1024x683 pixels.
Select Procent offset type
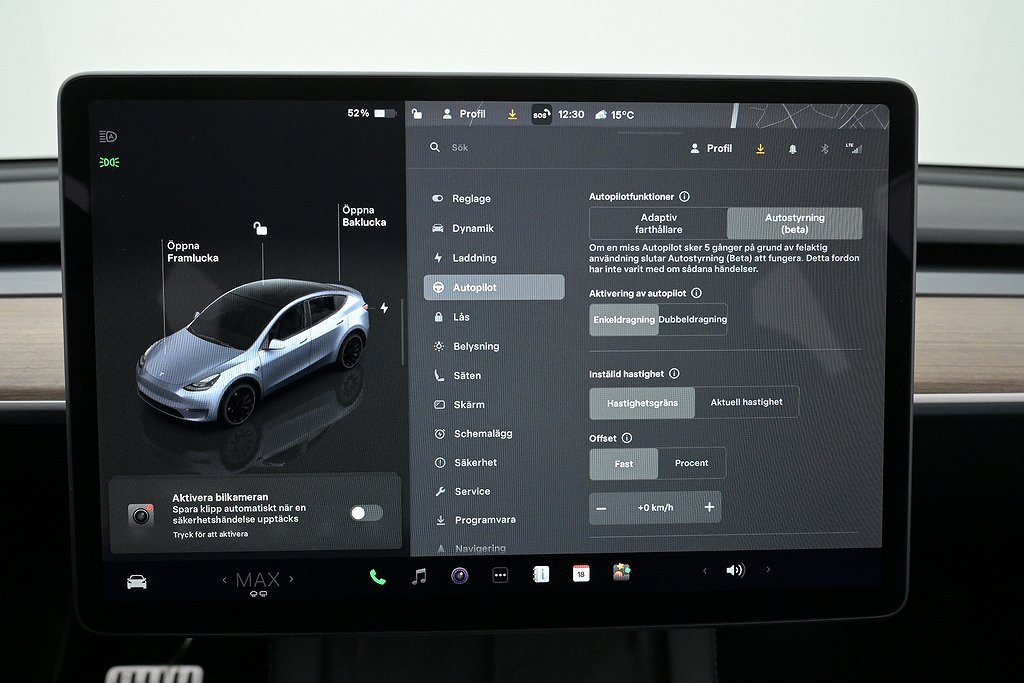(x=692, y=463)
